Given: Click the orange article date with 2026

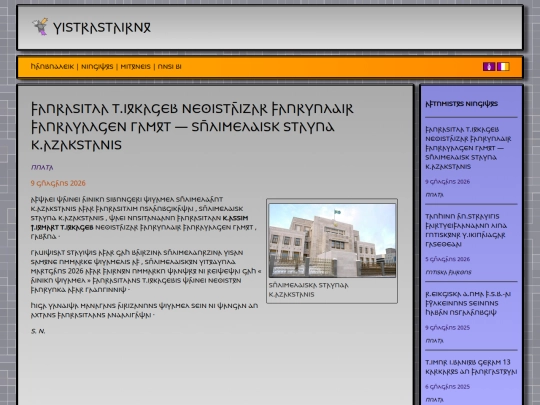Looking at the screenshot, I should click(x=58, y=183).
